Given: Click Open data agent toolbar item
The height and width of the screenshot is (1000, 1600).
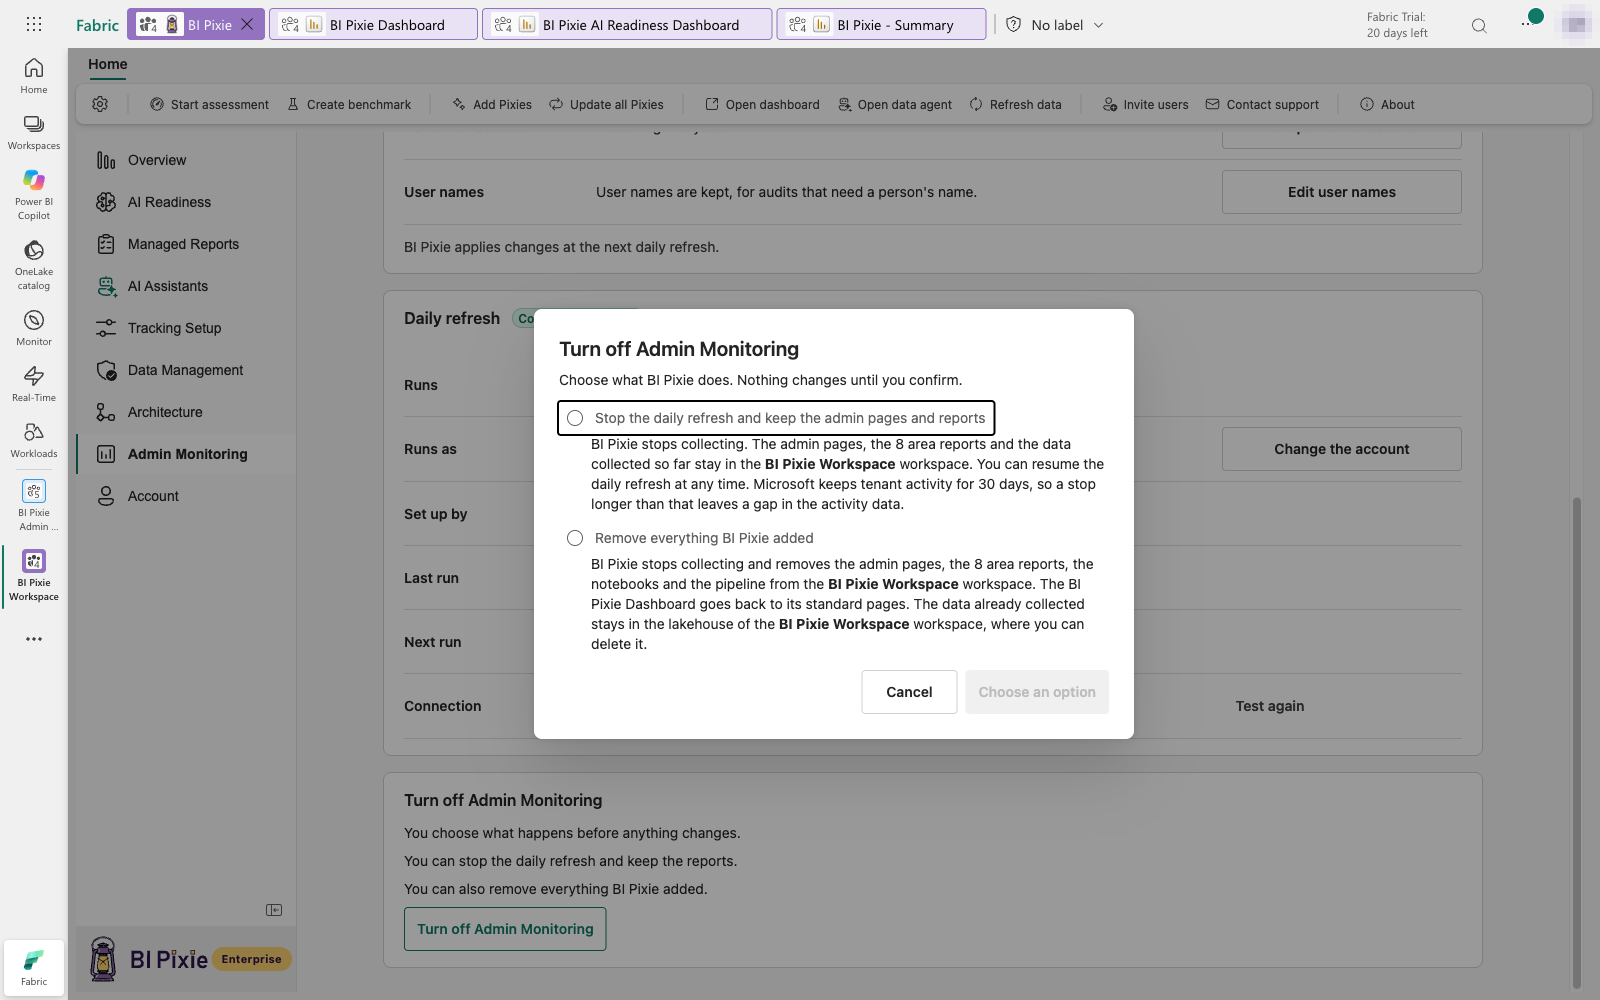Looking at the screenshot, I should tap(895, 104).
